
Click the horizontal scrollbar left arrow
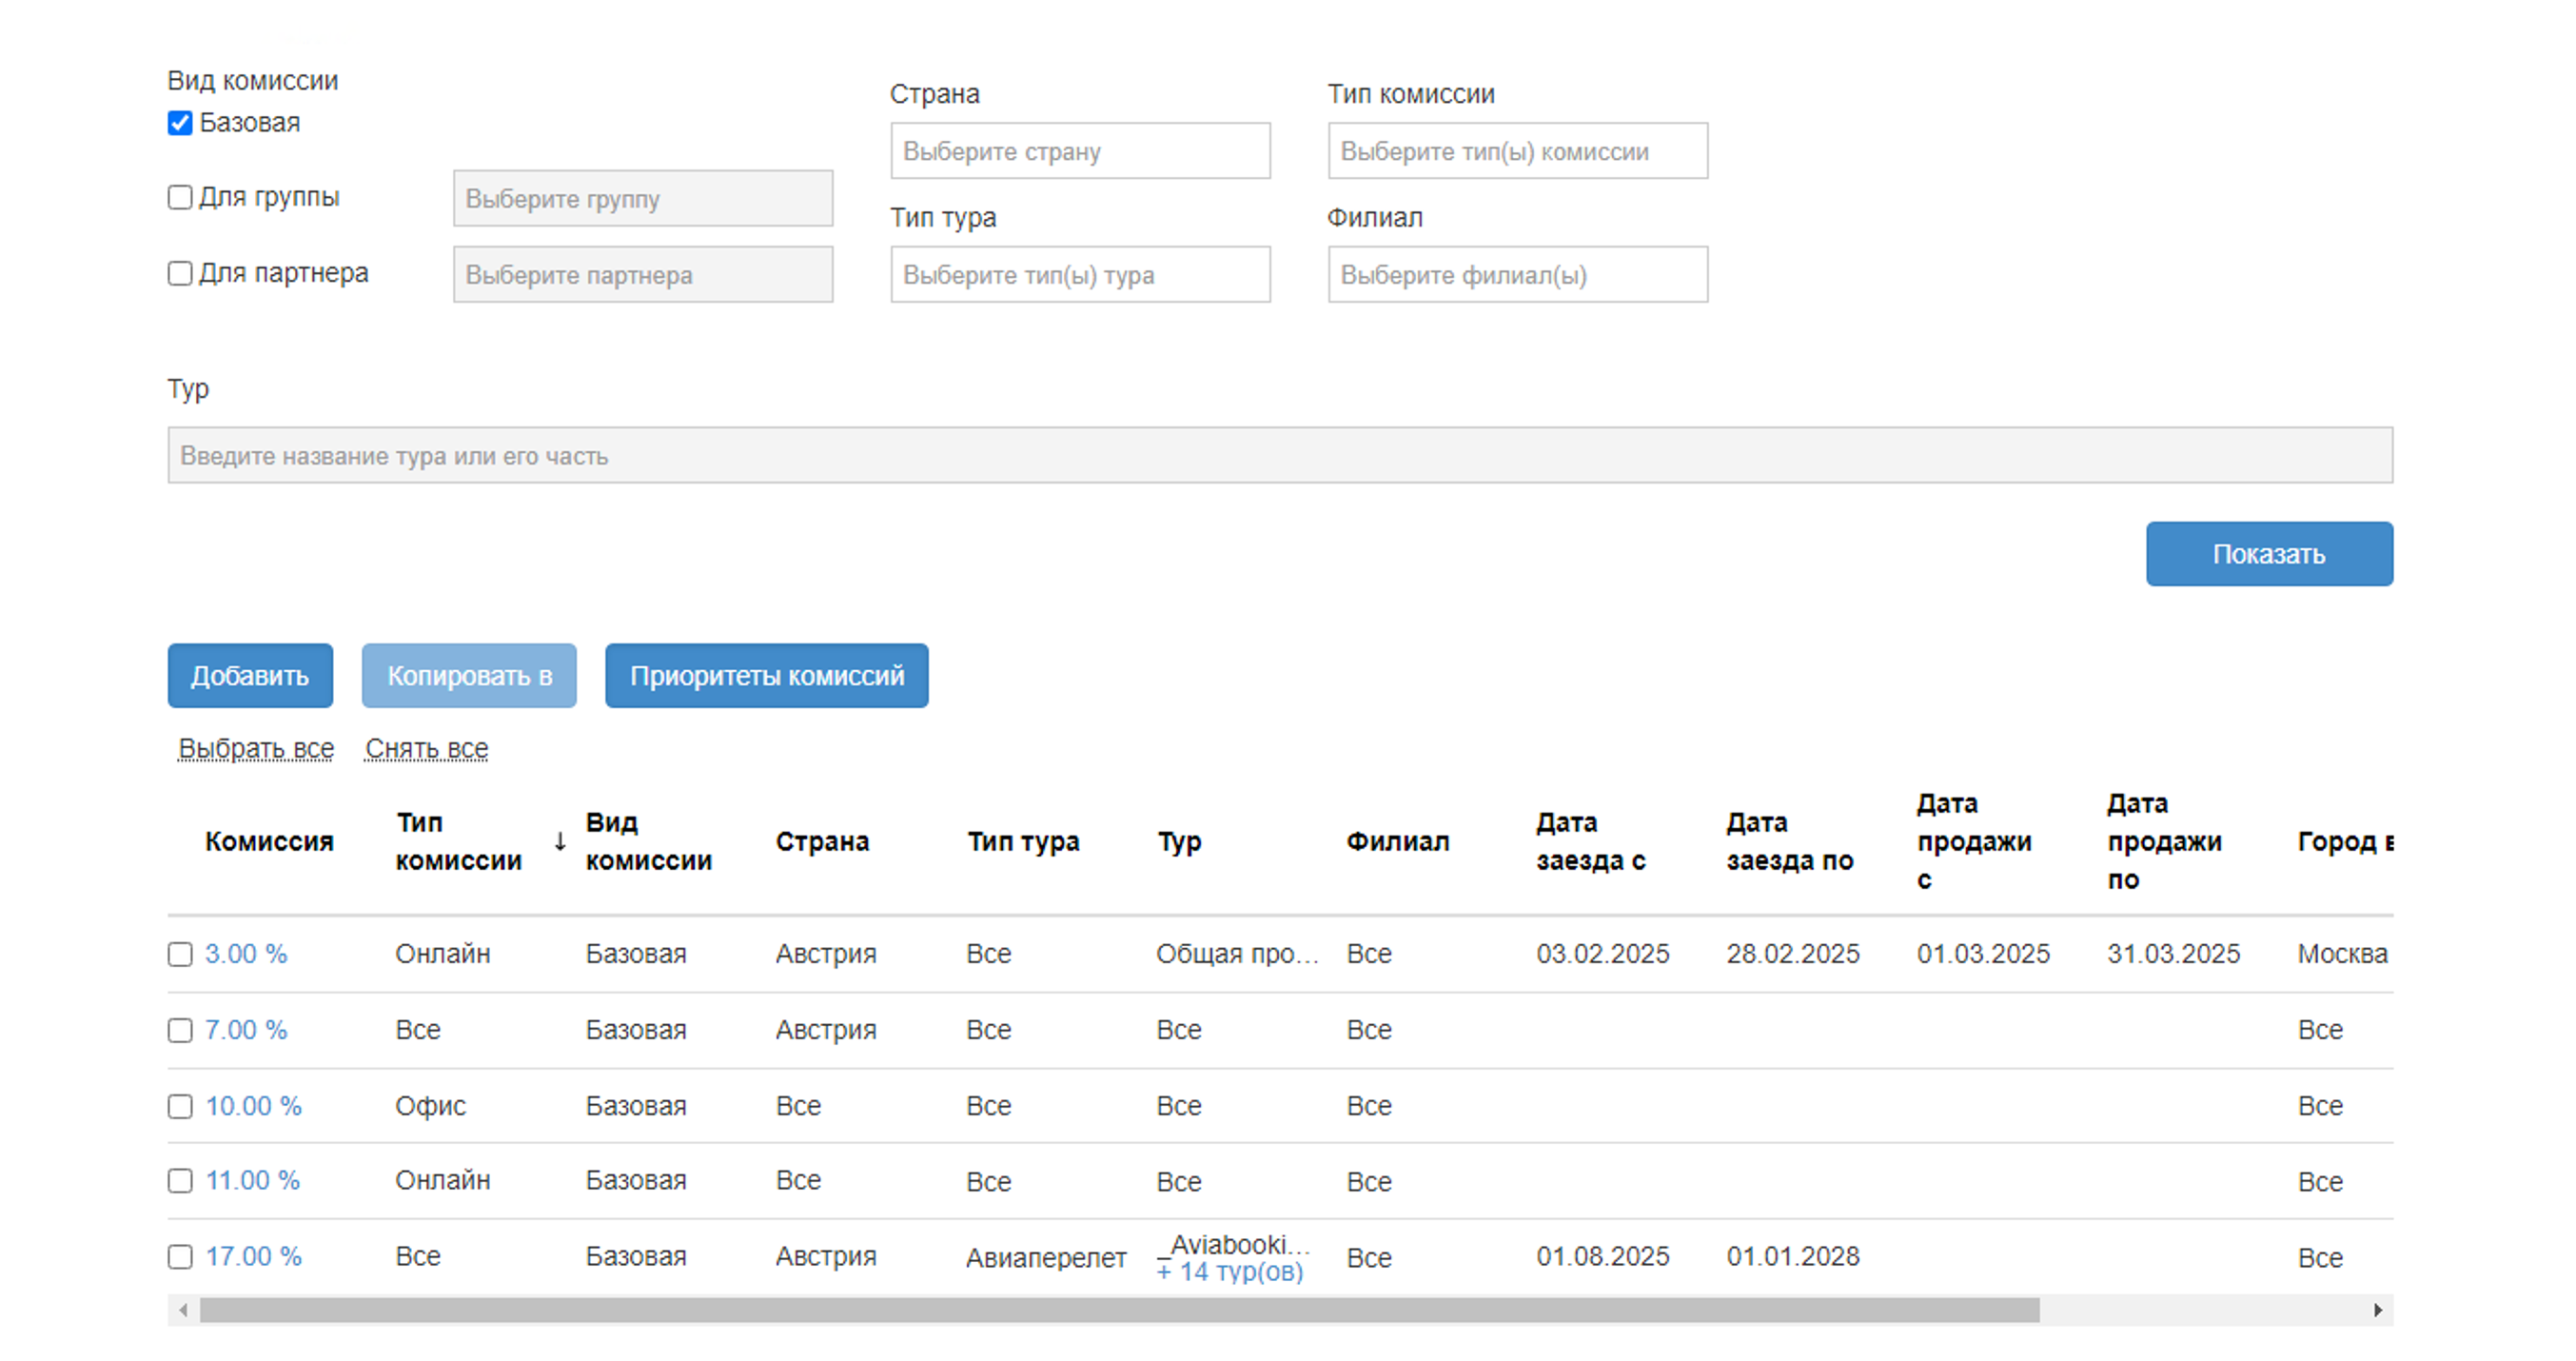183,1310
